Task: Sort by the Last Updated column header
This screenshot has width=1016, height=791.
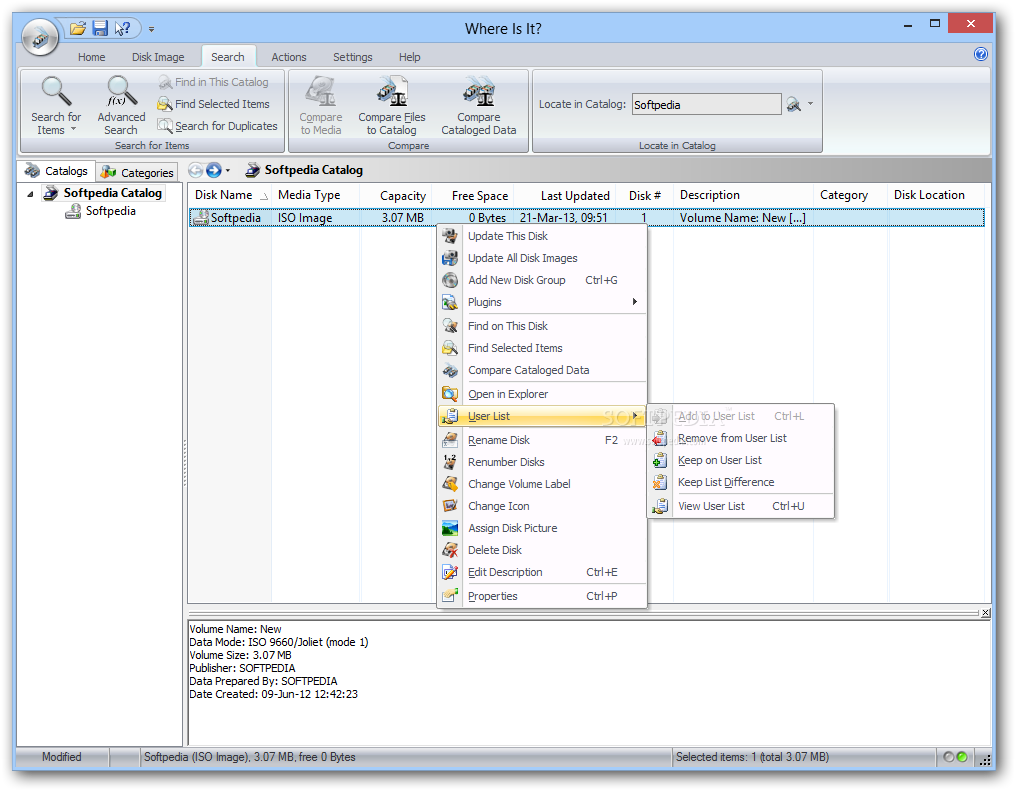Action: (565, 196)
